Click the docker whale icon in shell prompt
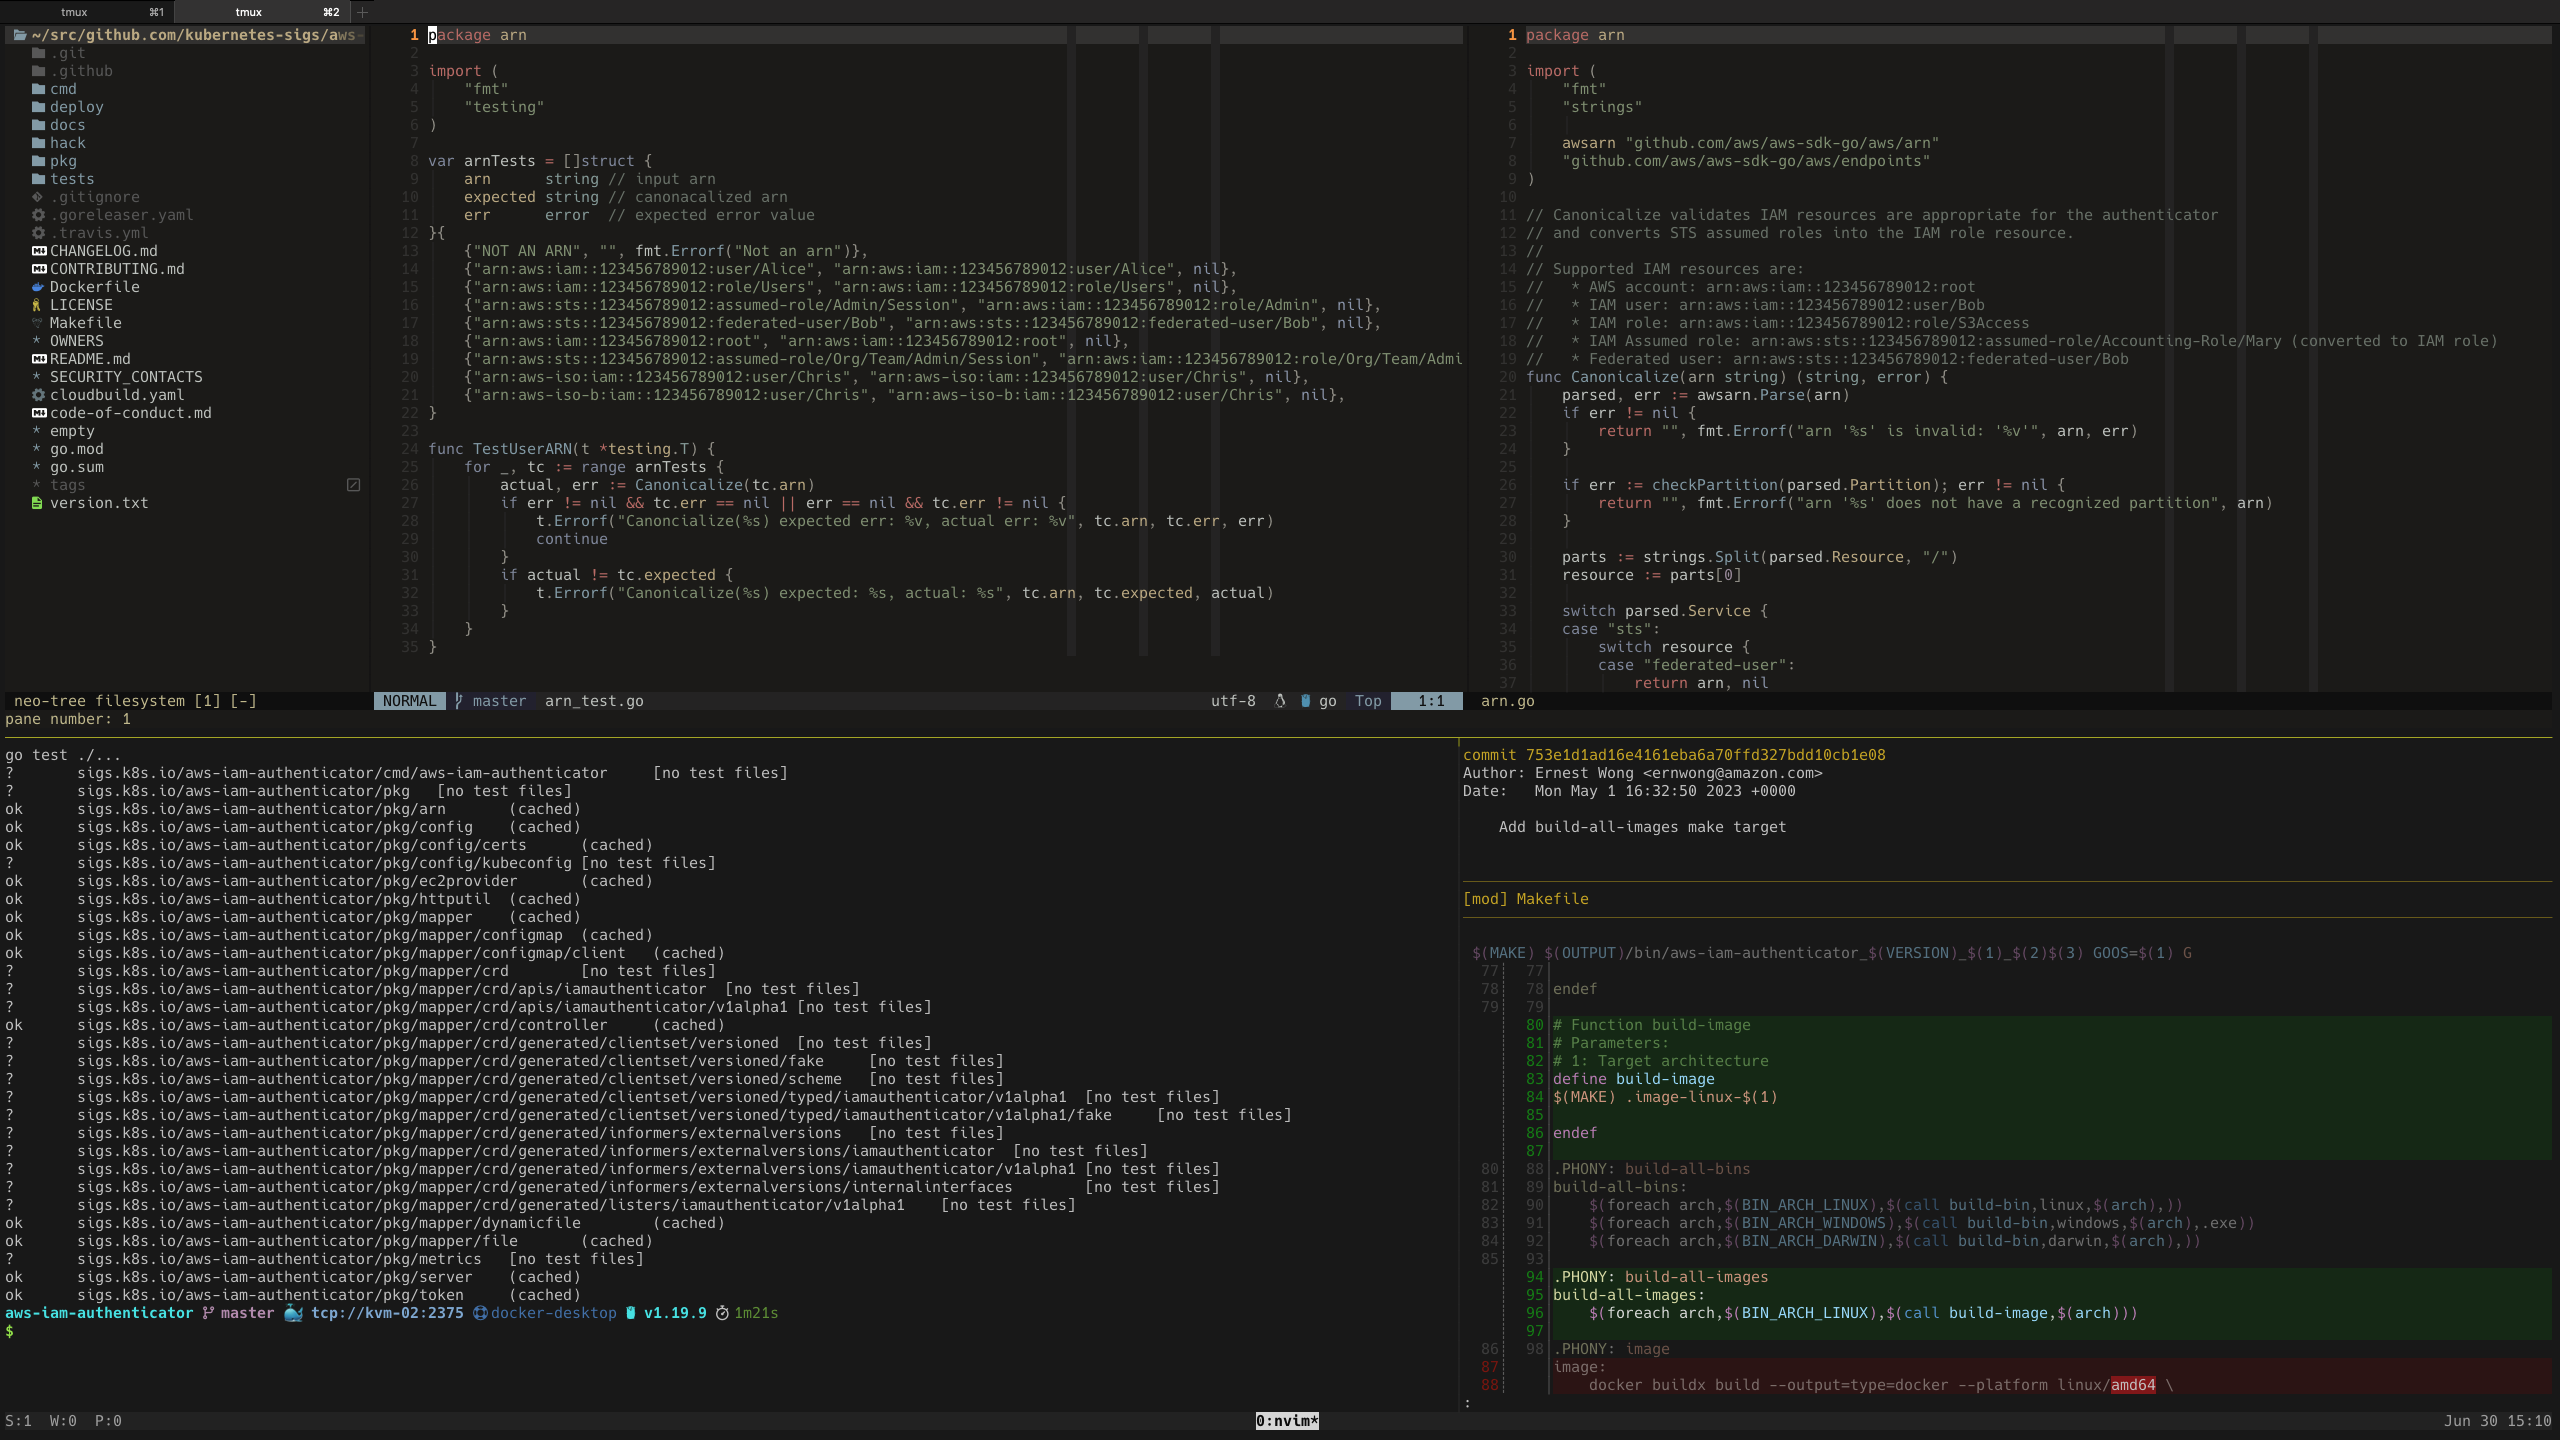 click(293, 1313)
